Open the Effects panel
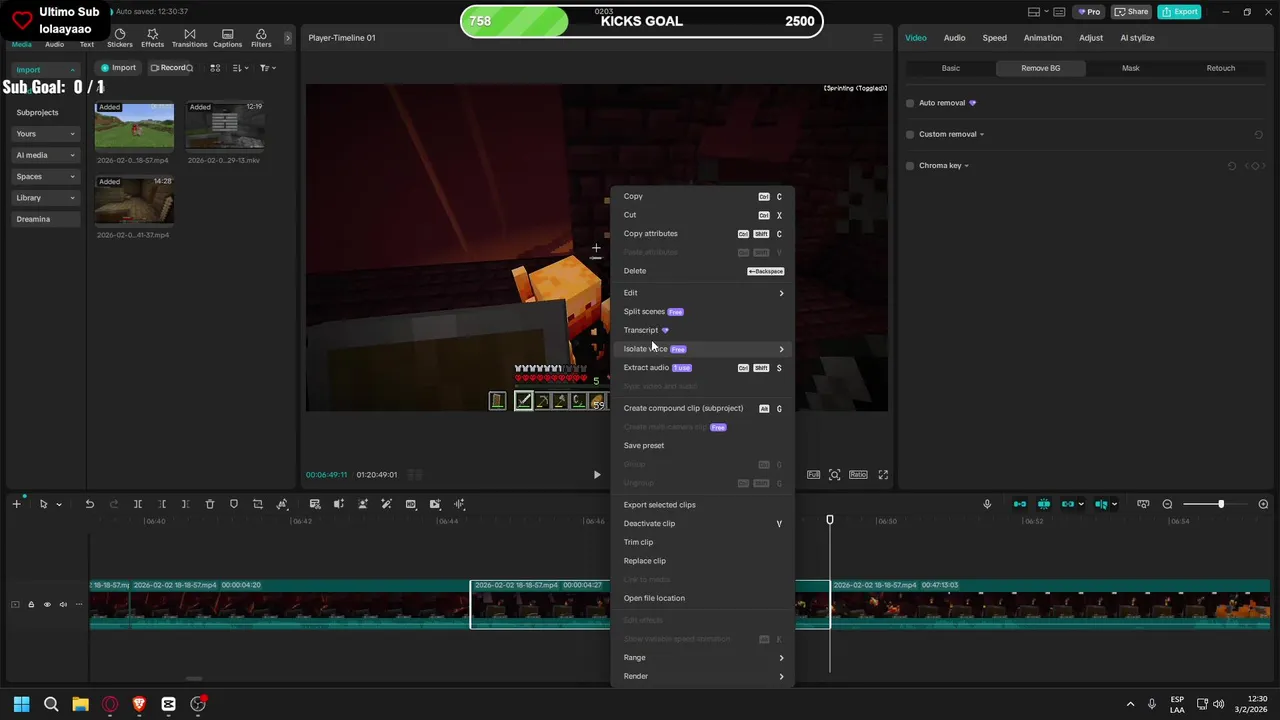 pyautogui.click(x=152, y=38)
